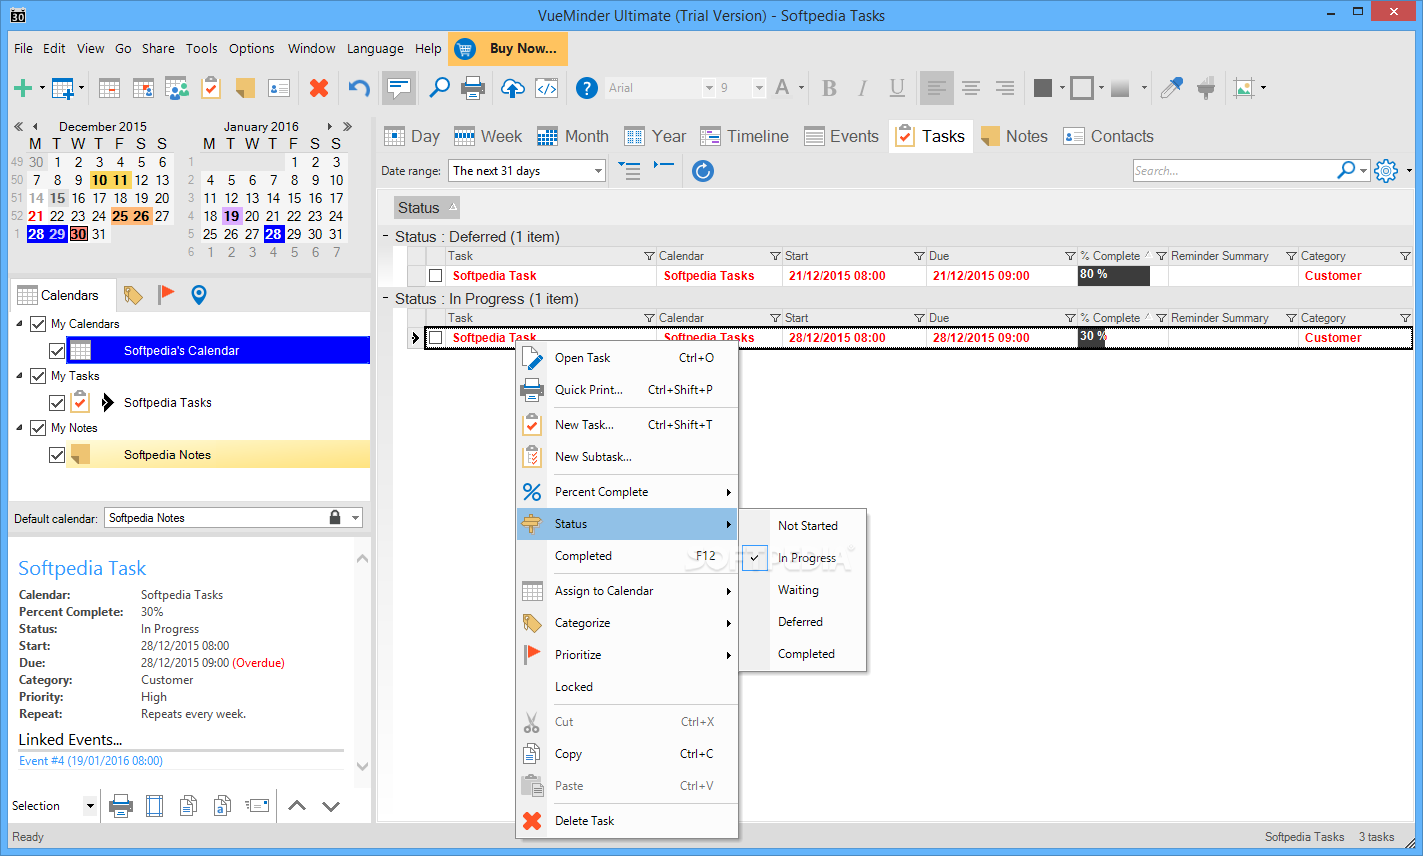Image resolution: width=1423 pixels, height=856 pixels.
Task: Click the Status grouping column header
Action: coord(427,208)
